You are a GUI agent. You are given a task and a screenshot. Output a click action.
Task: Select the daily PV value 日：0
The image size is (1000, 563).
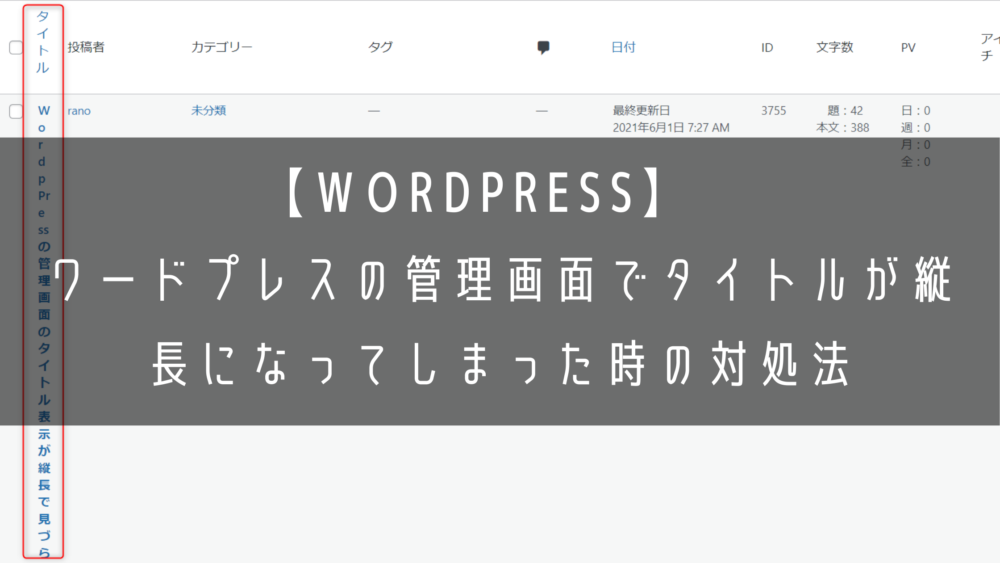pyautogui.click(x=916, y=111)
